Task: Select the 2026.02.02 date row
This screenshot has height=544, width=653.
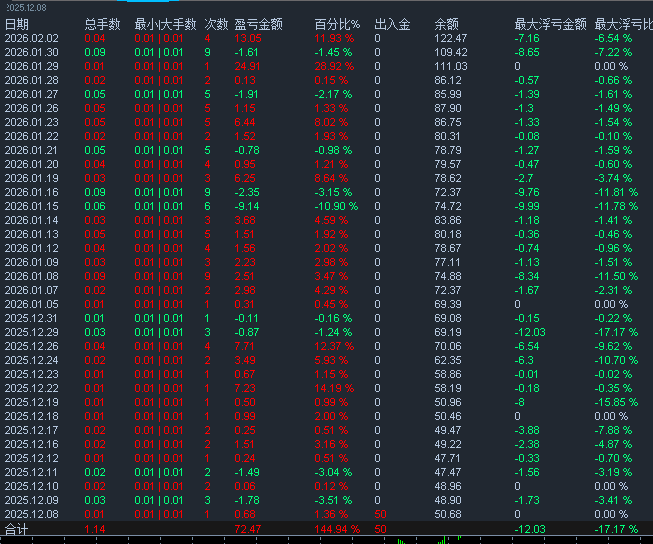Action: pos(32,38)
